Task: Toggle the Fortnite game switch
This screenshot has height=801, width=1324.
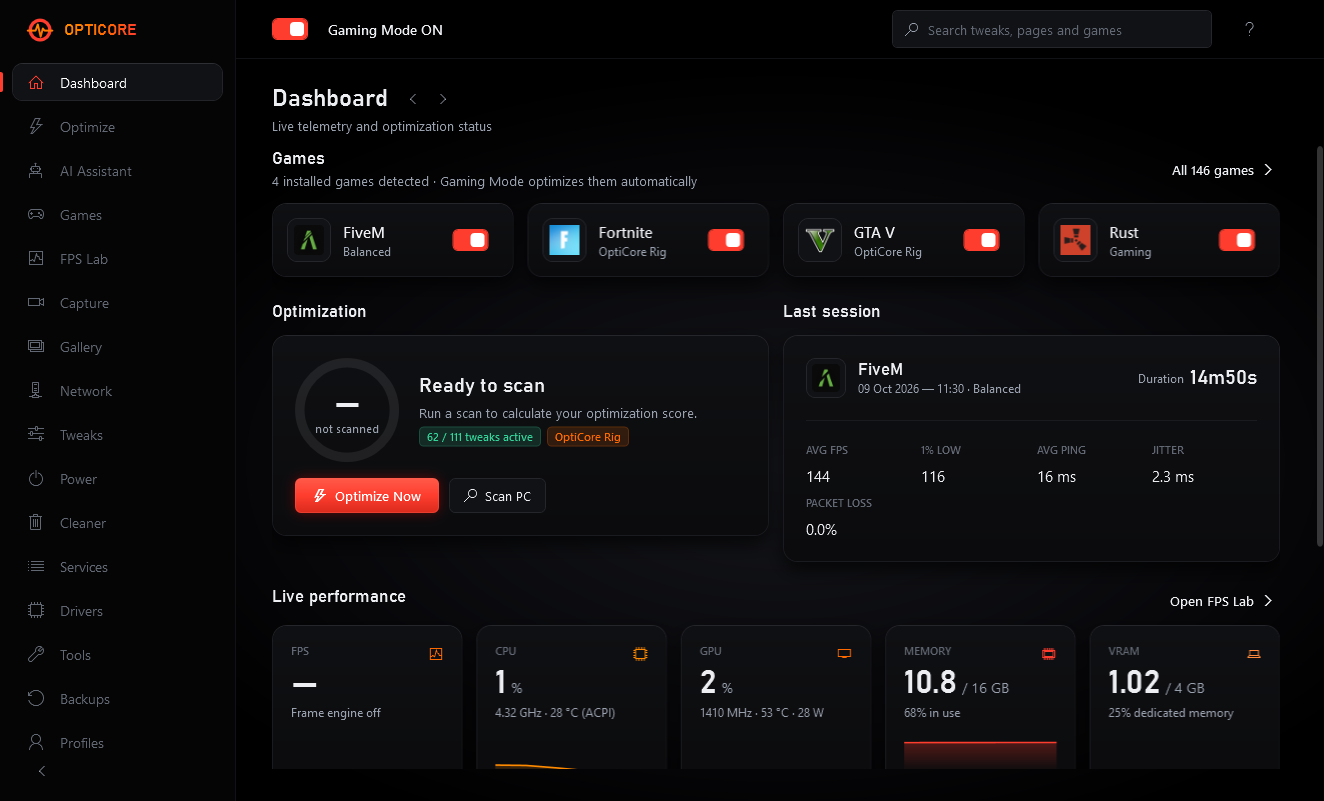Action: pos(726,240)
